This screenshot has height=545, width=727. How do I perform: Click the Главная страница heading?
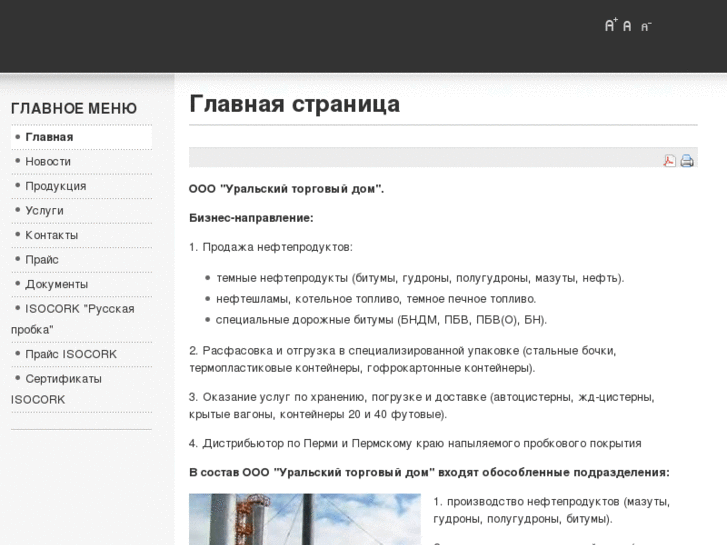click(294, 104)
